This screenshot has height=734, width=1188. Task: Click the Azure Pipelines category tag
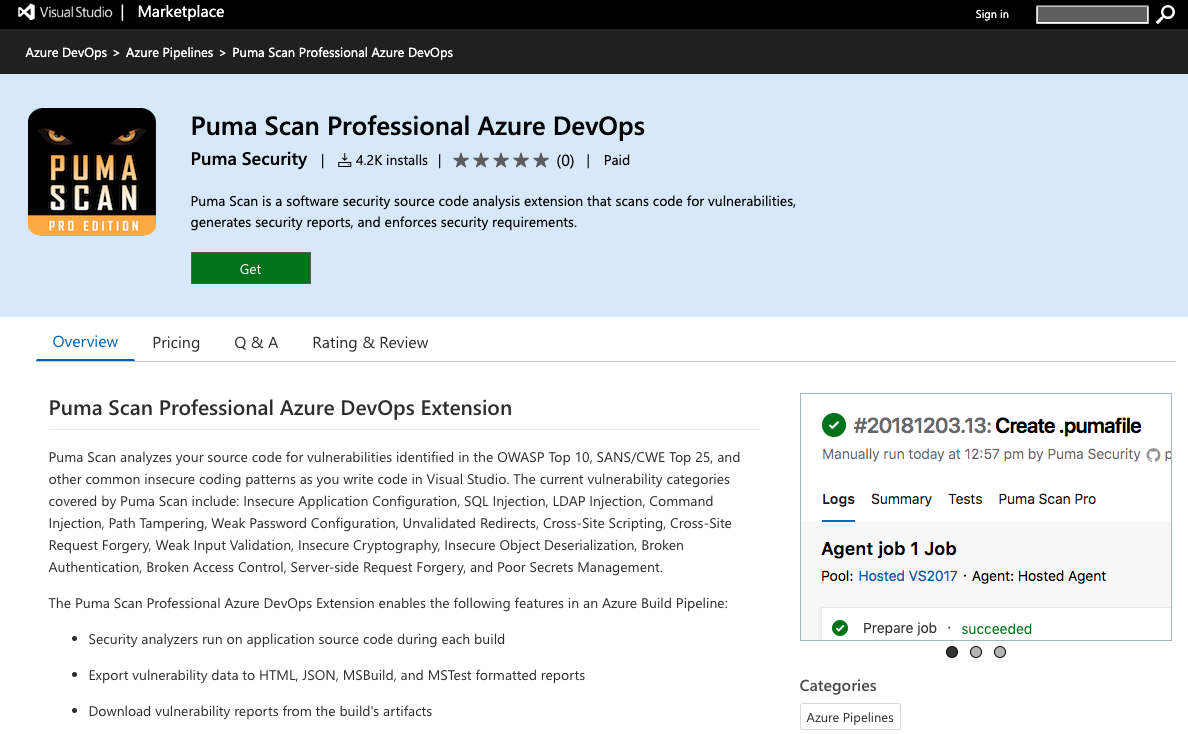tap(850, 716)
